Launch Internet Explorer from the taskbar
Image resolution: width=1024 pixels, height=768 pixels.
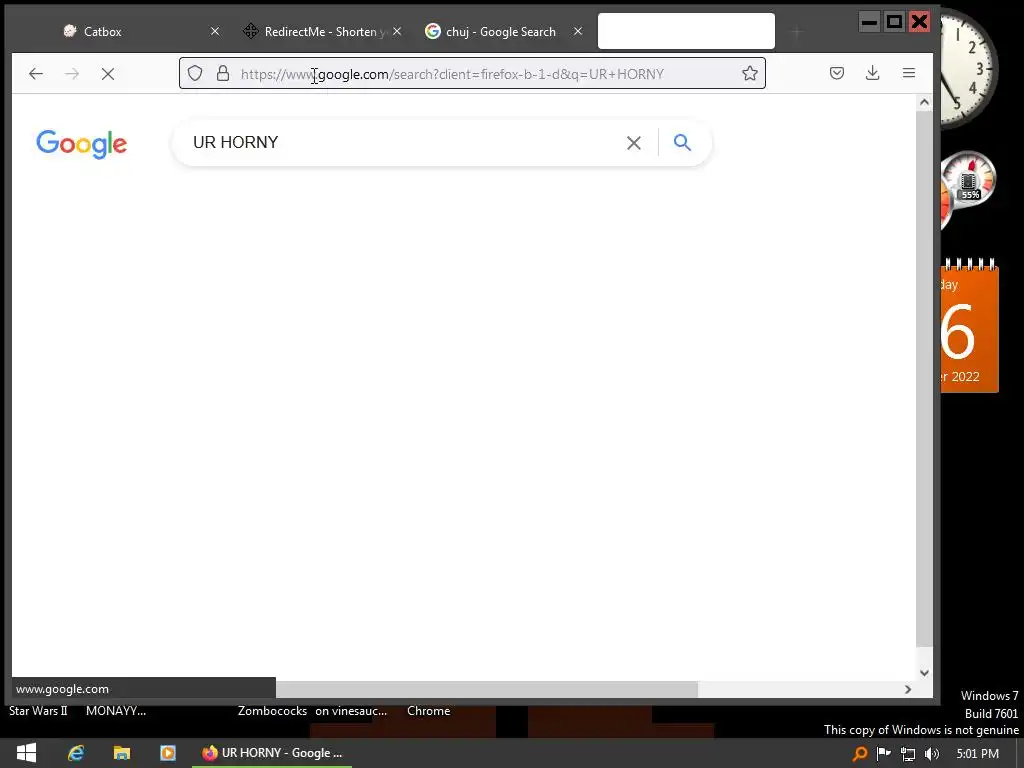point(76,753)
